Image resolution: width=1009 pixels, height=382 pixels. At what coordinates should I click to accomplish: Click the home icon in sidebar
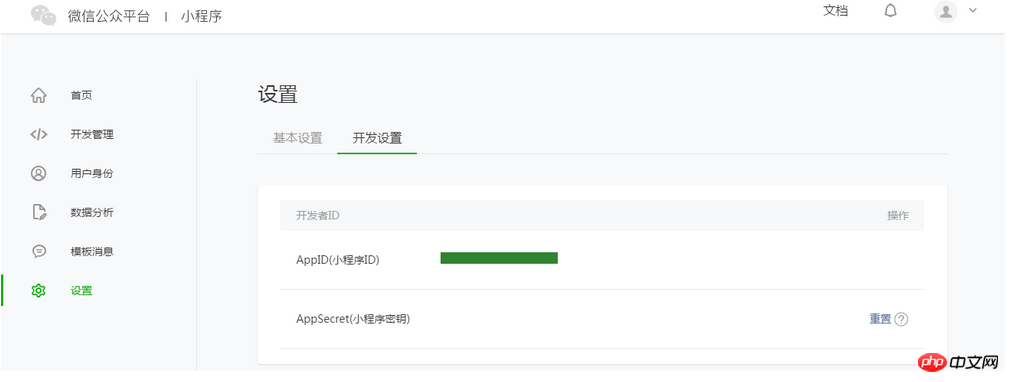[x=39, y=95]
